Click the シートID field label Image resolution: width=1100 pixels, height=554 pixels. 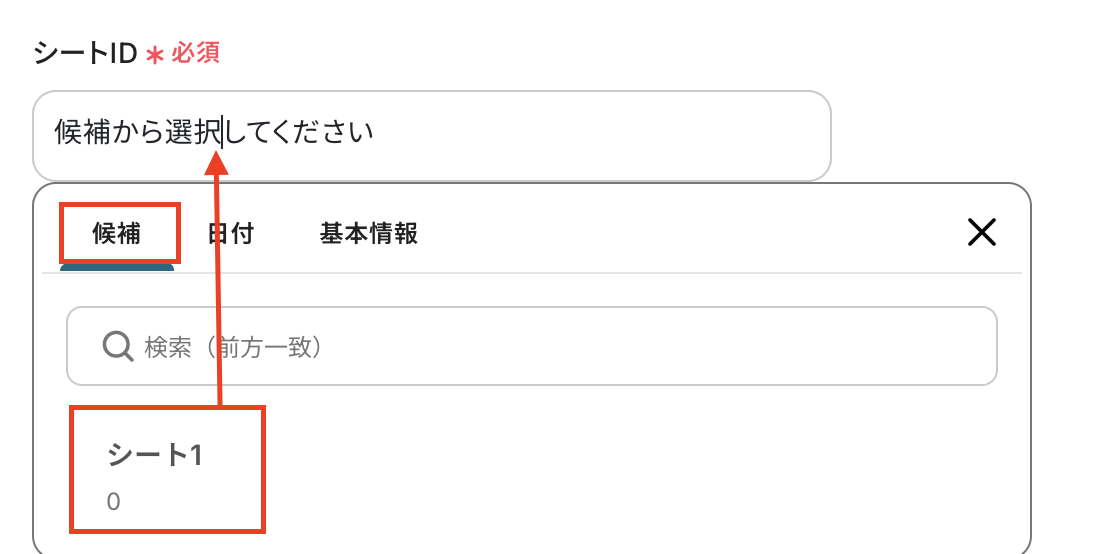pos(84,53)
